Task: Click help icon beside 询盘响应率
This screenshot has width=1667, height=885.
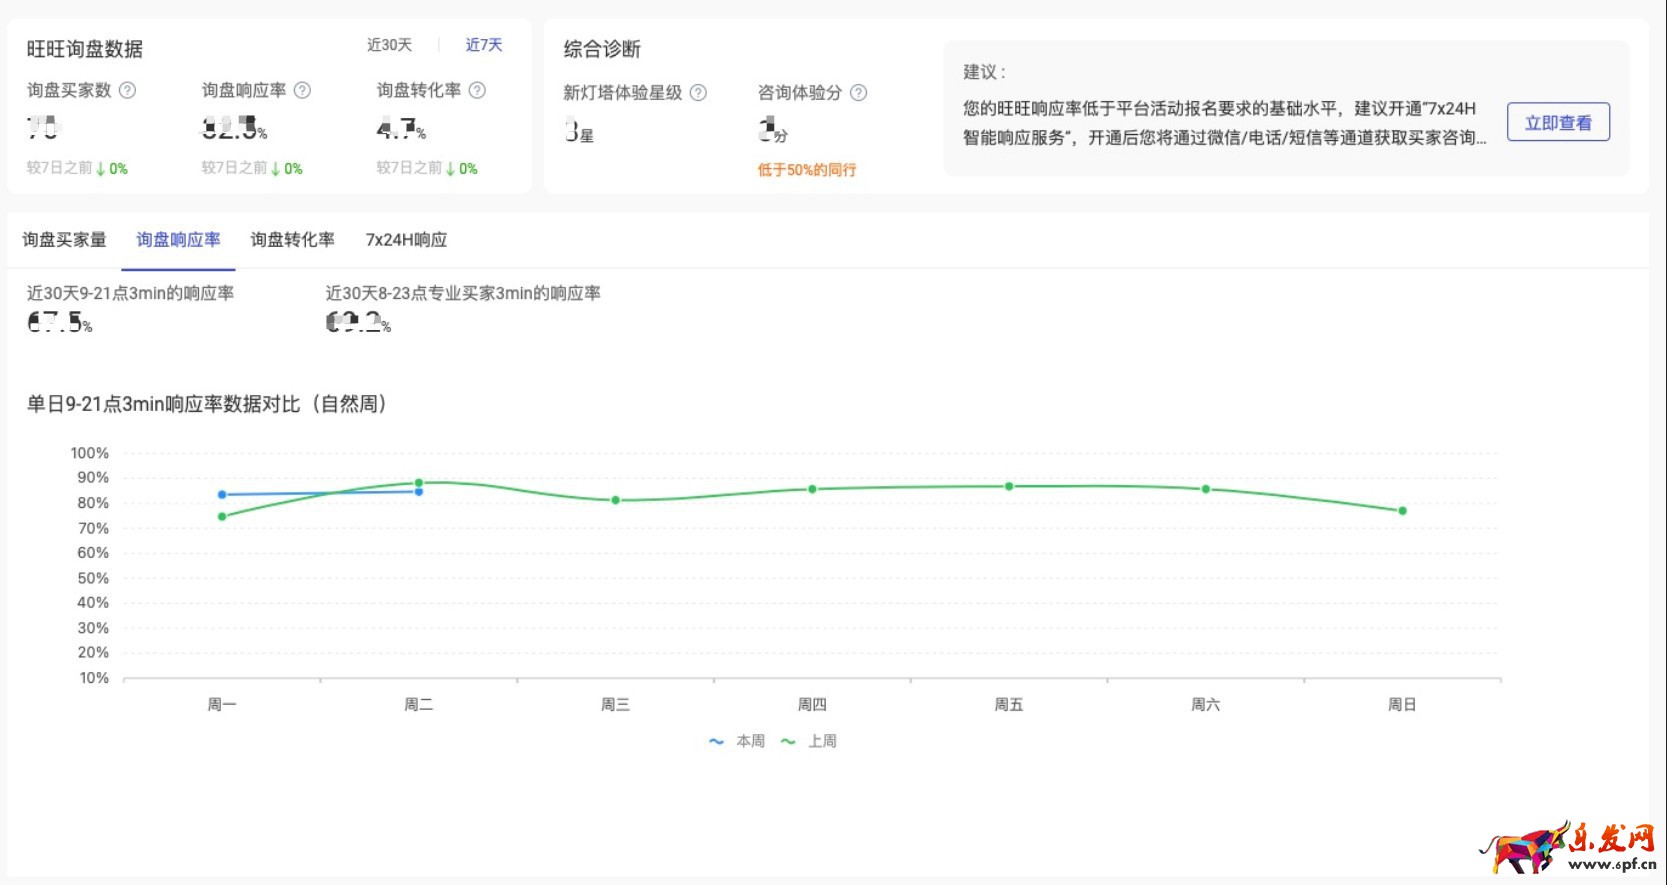Action: click(302, 90)
